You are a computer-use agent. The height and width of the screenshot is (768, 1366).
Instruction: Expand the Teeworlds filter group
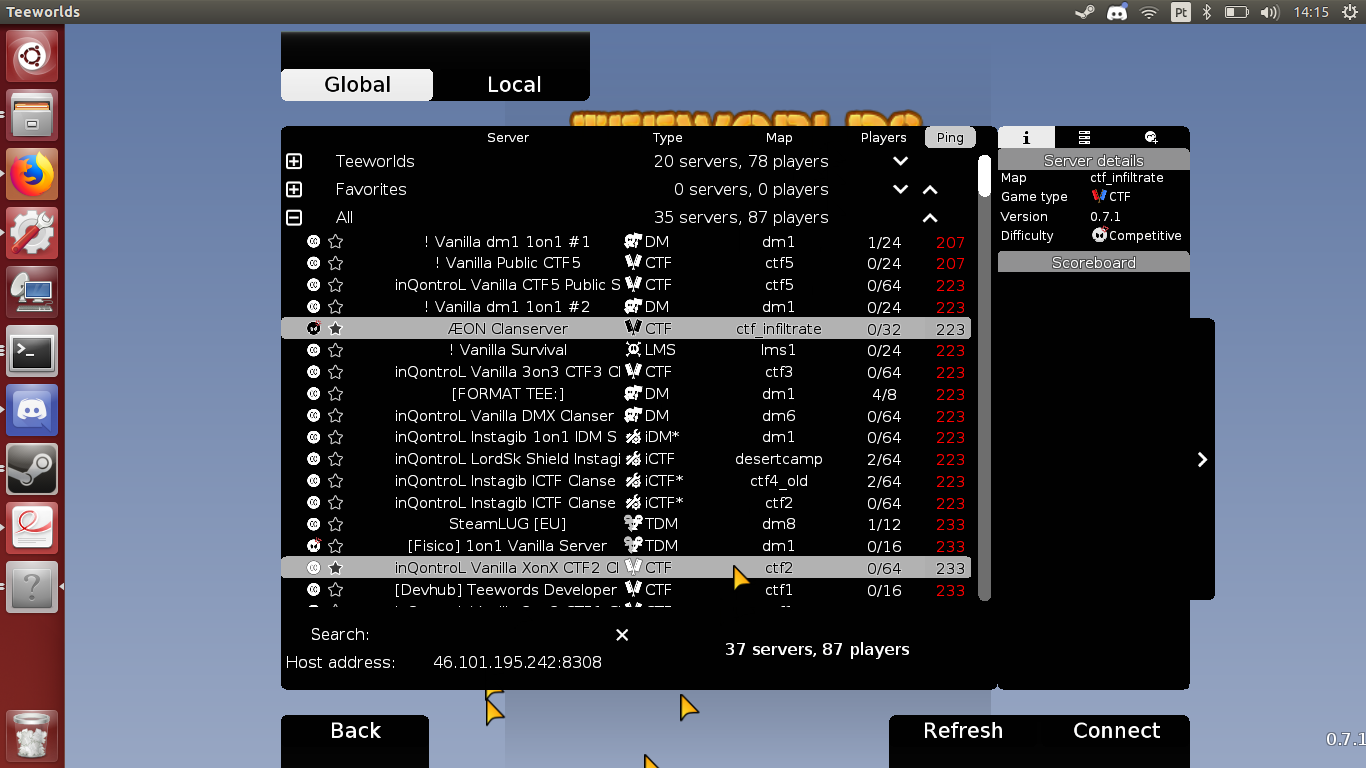(x=294, y=161)
